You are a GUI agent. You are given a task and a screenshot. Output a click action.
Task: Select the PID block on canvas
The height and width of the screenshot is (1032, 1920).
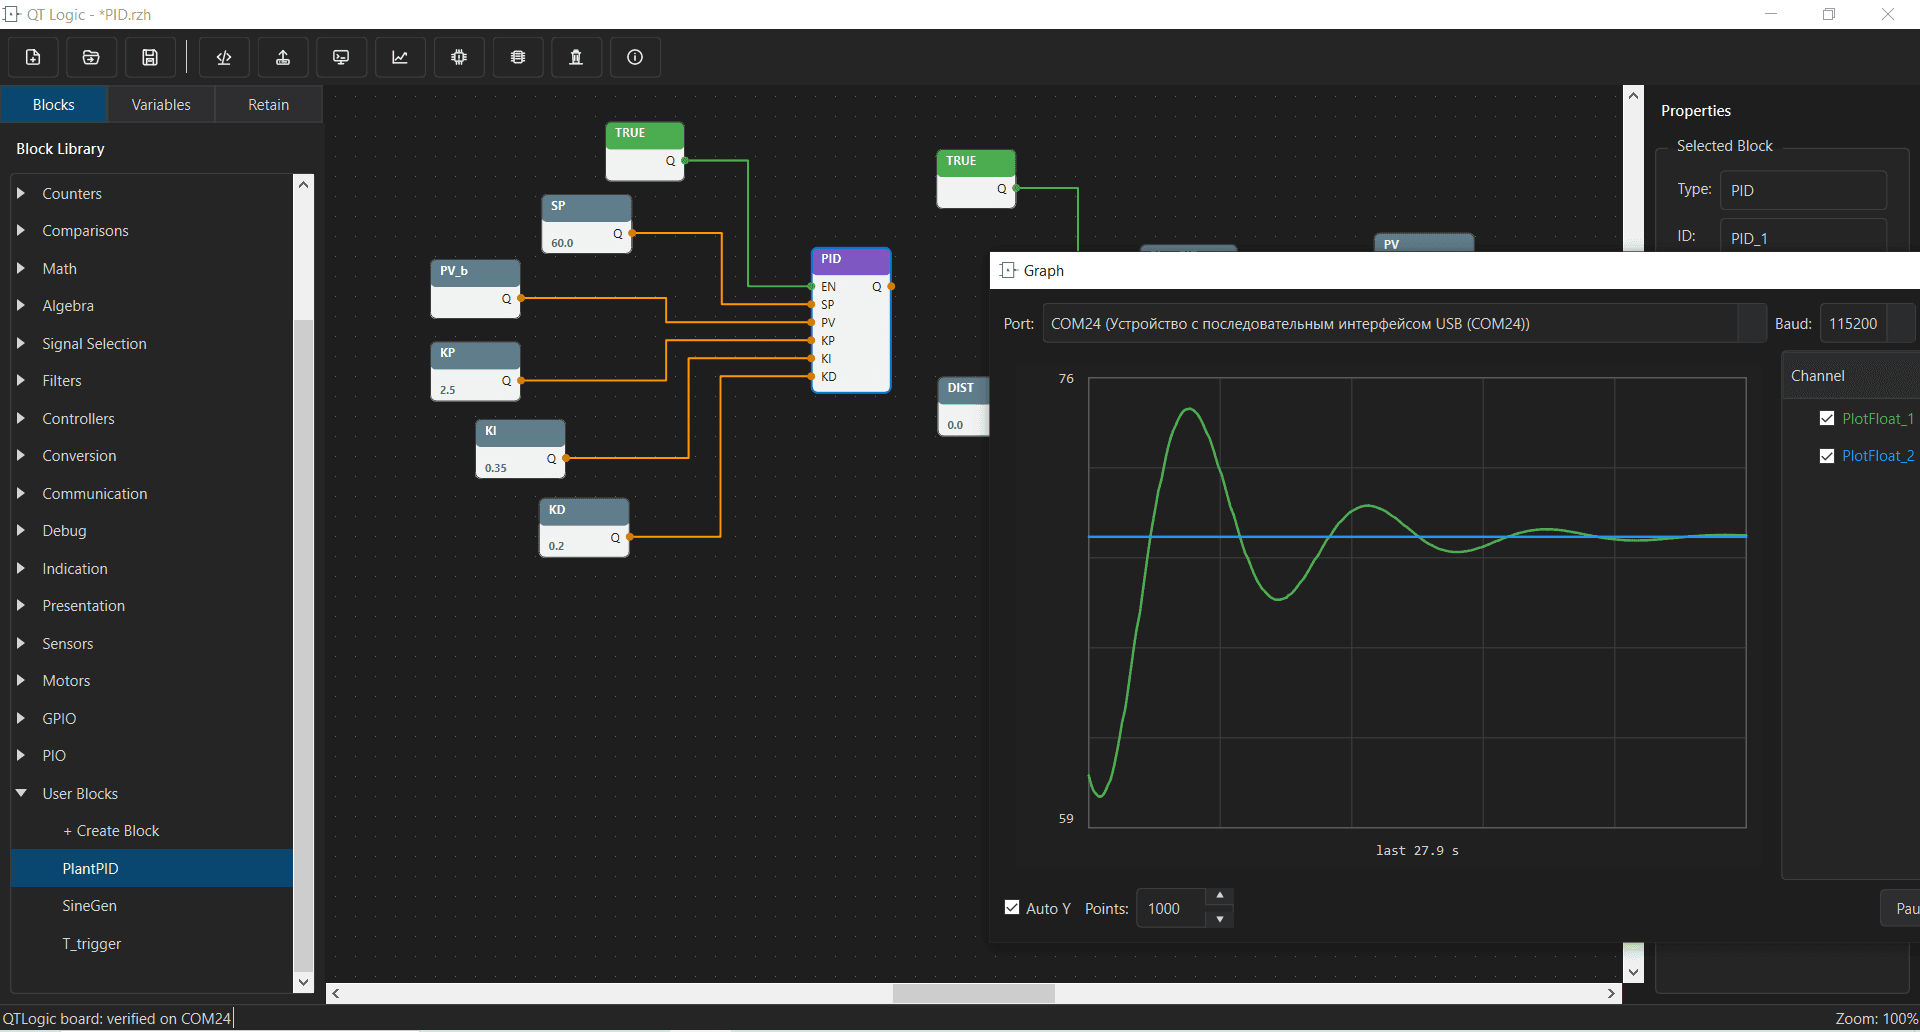pyautogui.click(x=851, y=320)
